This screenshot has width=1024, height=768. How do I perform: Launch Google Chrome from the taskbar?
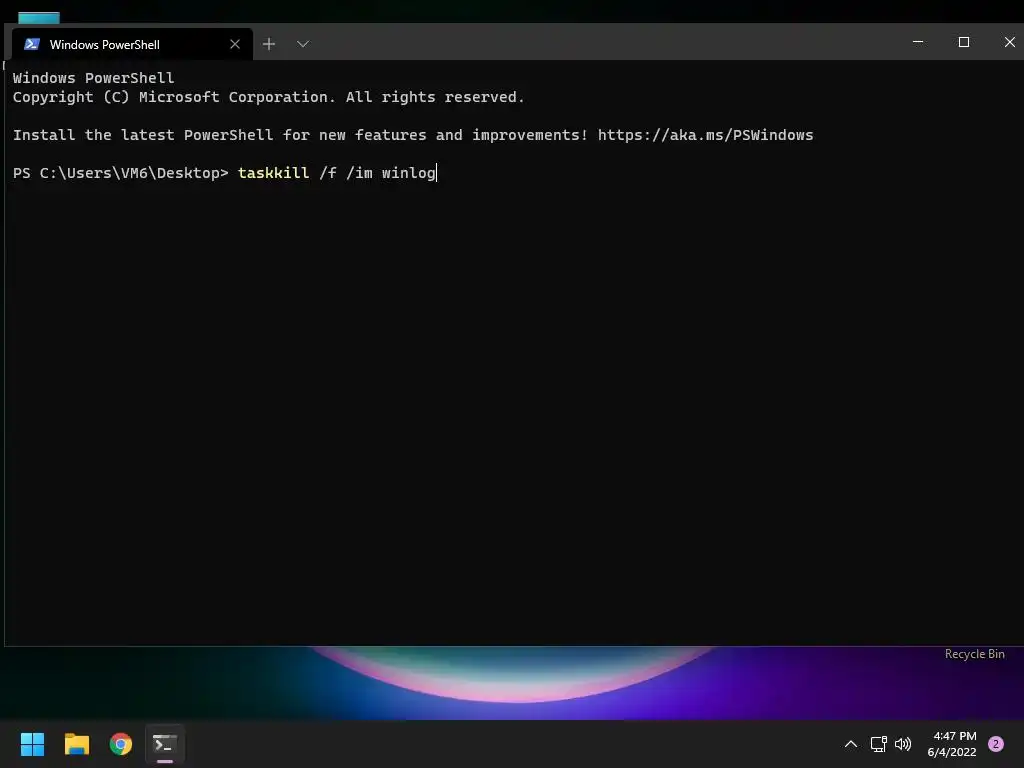pos(121,744)
